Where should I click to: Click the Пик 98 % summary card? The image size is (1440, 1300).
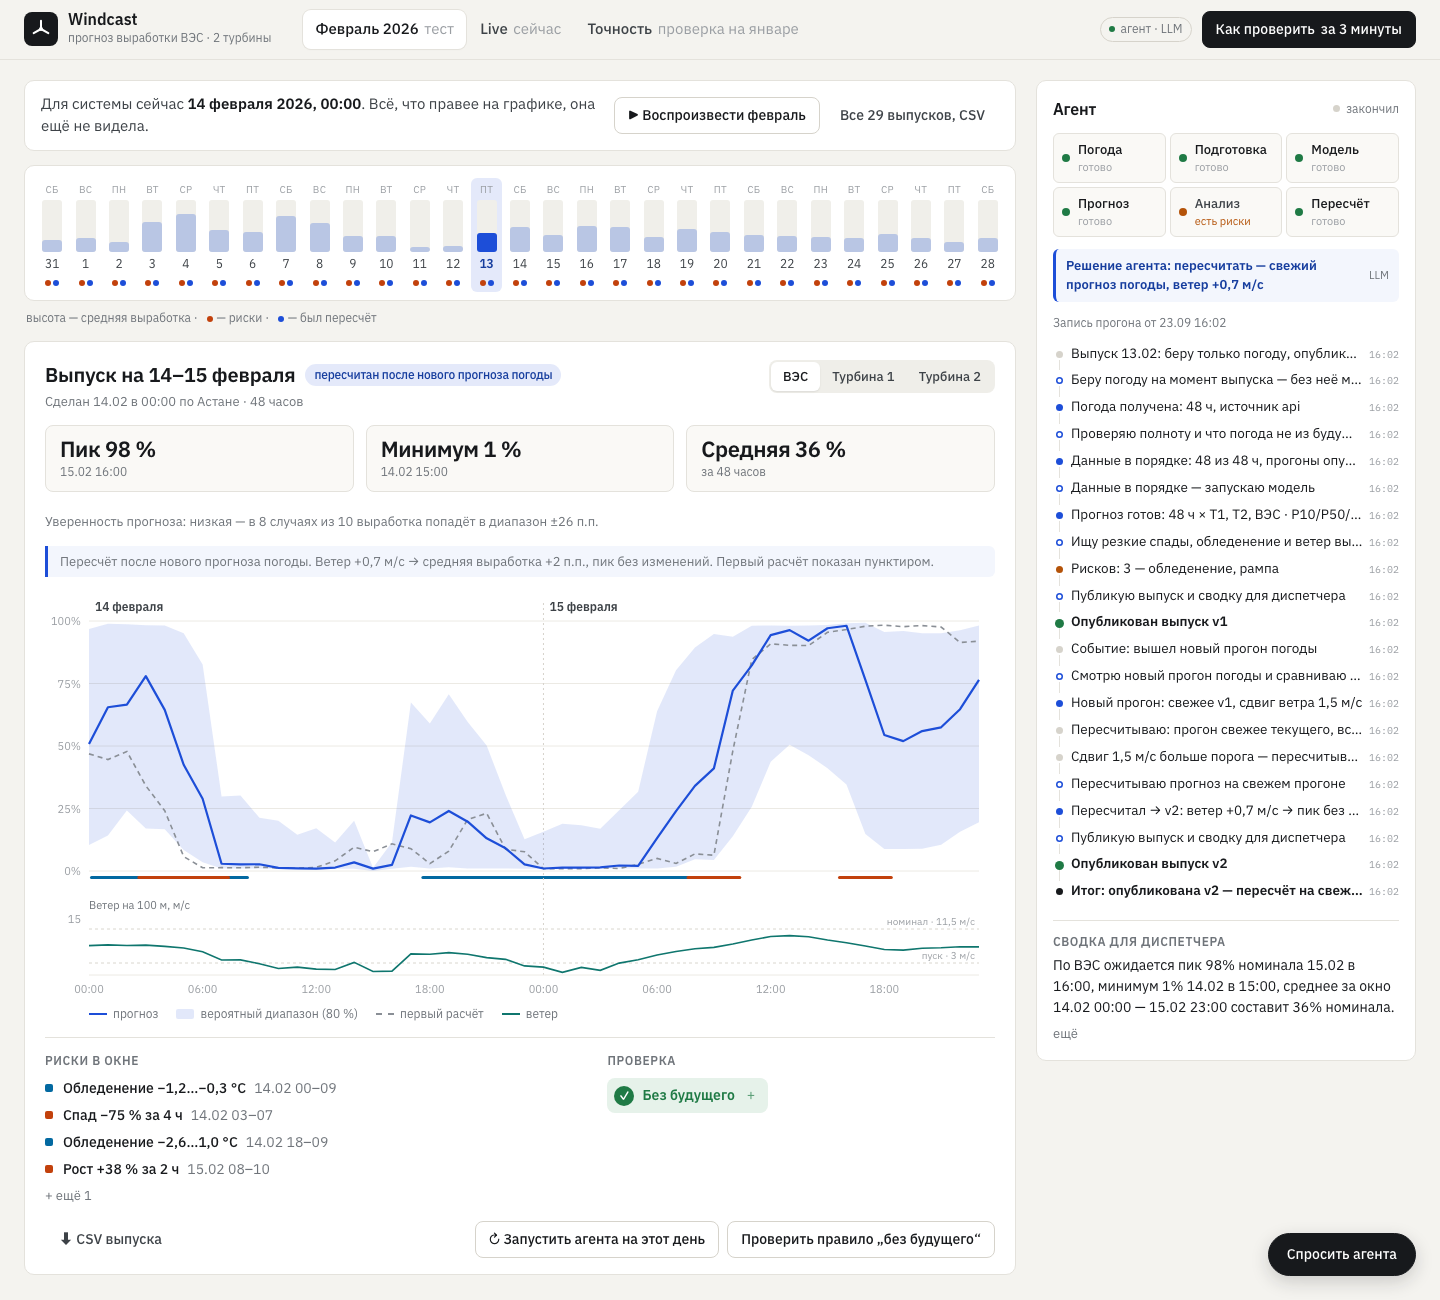coord(199,459)
